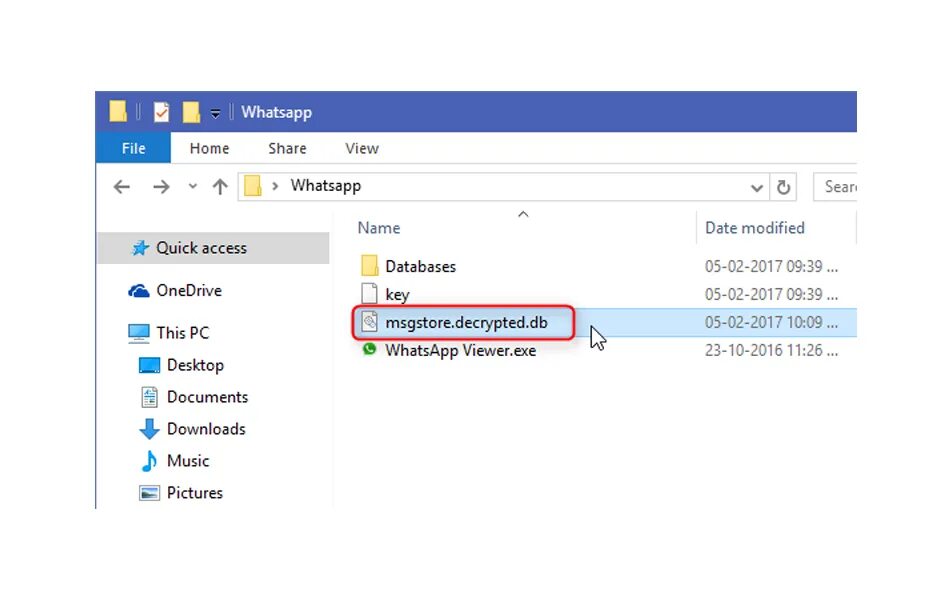This screenshot has width=952, height=600.
Task: Click the Desktop icon in sidebar
Action: click(x=149, y=365)
